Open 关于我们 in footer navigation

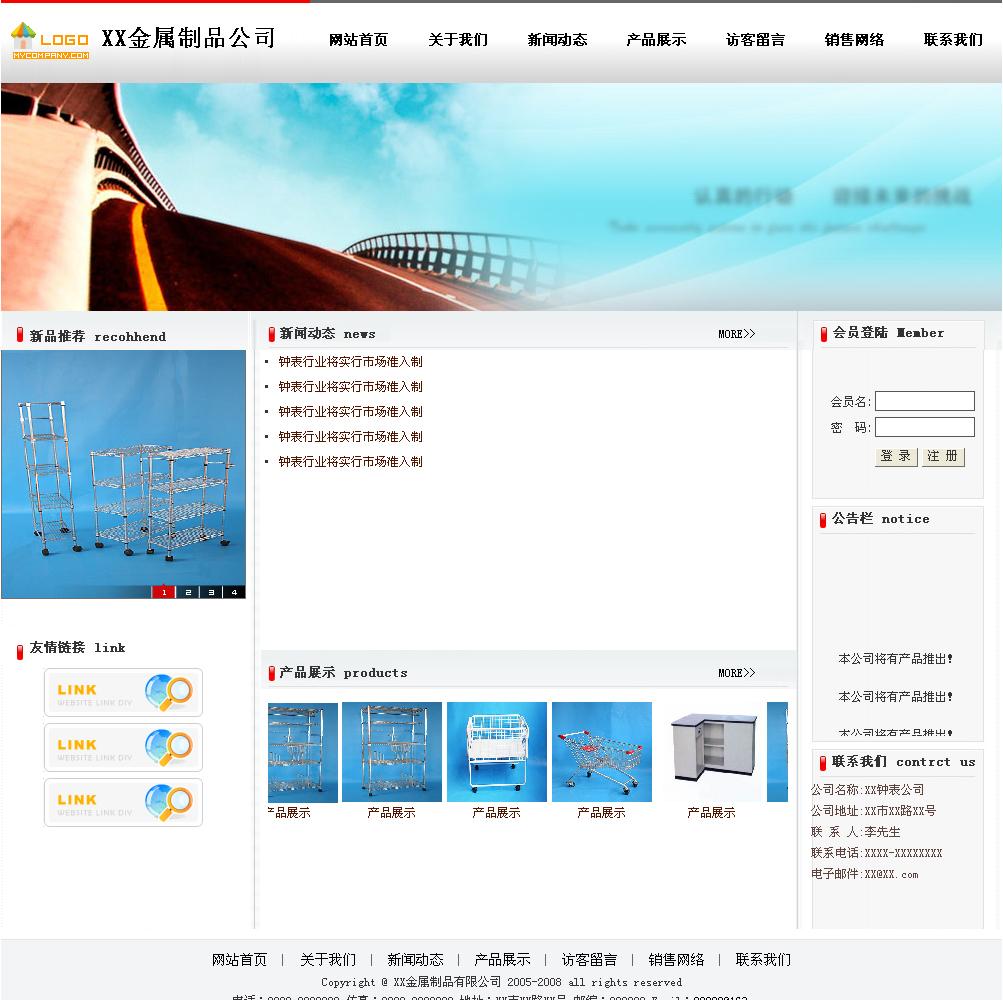click(x=328, y=960)
